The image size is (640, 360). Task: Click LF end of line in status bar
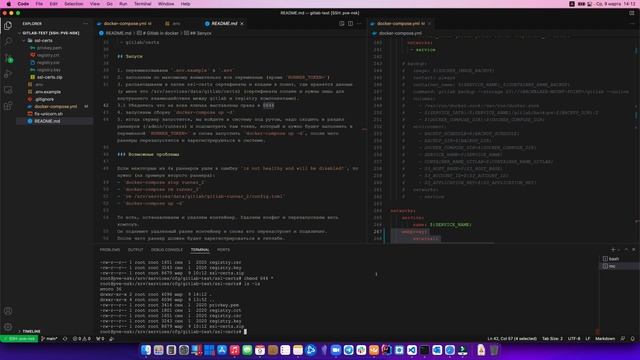[x=588, y=339]
